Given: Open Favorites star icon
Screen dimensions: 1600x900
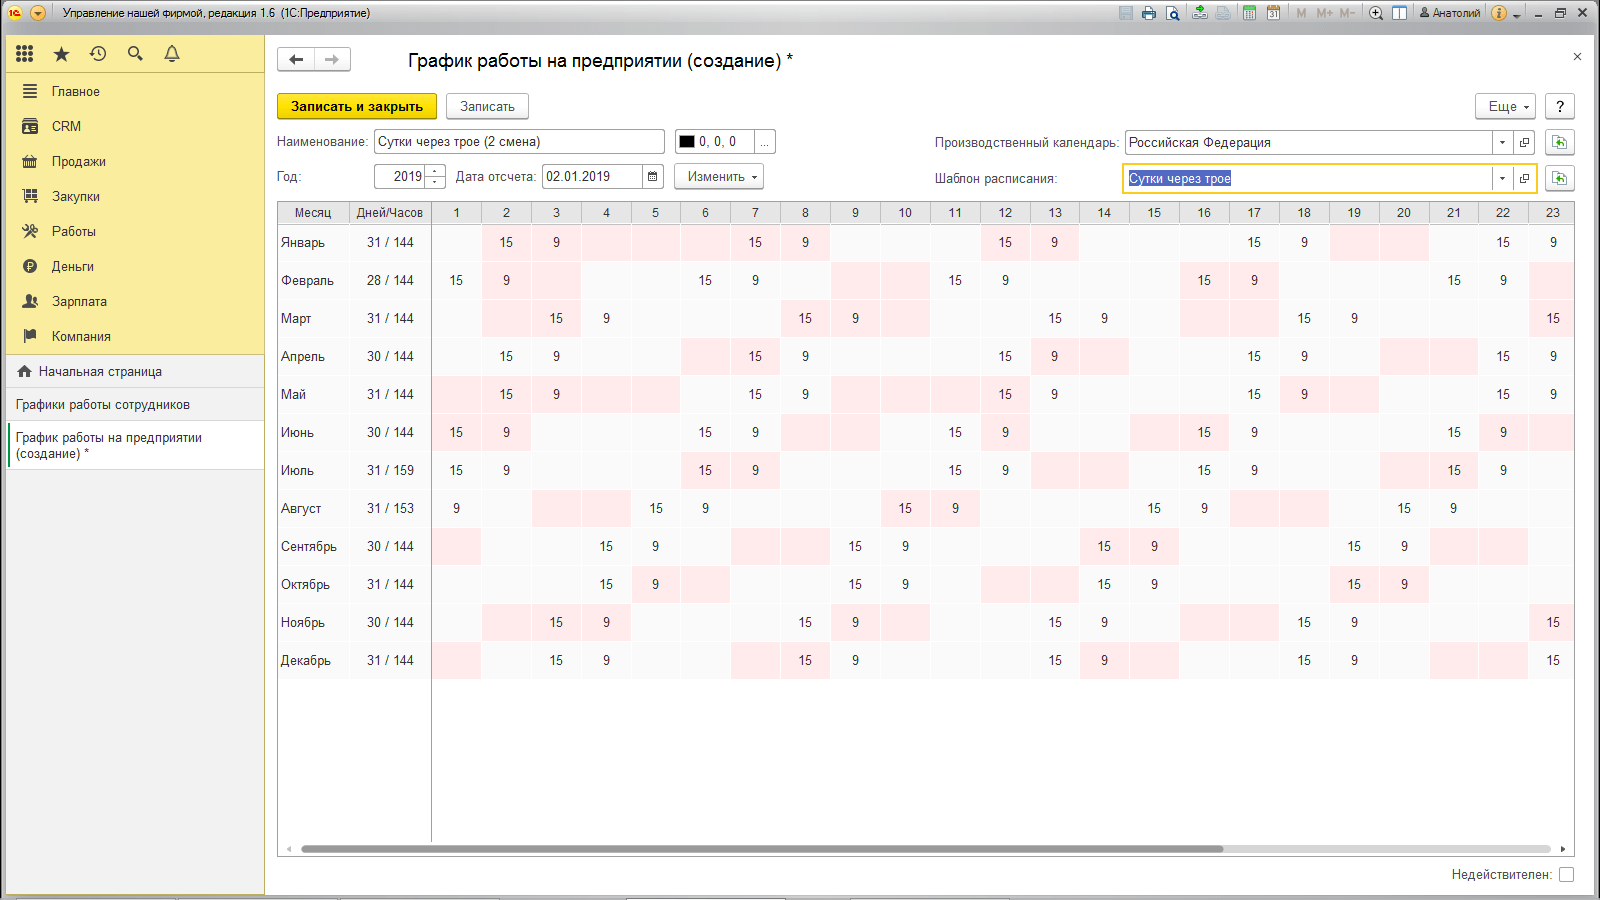Looking at the screenshot, I should [x=62, y=54].
